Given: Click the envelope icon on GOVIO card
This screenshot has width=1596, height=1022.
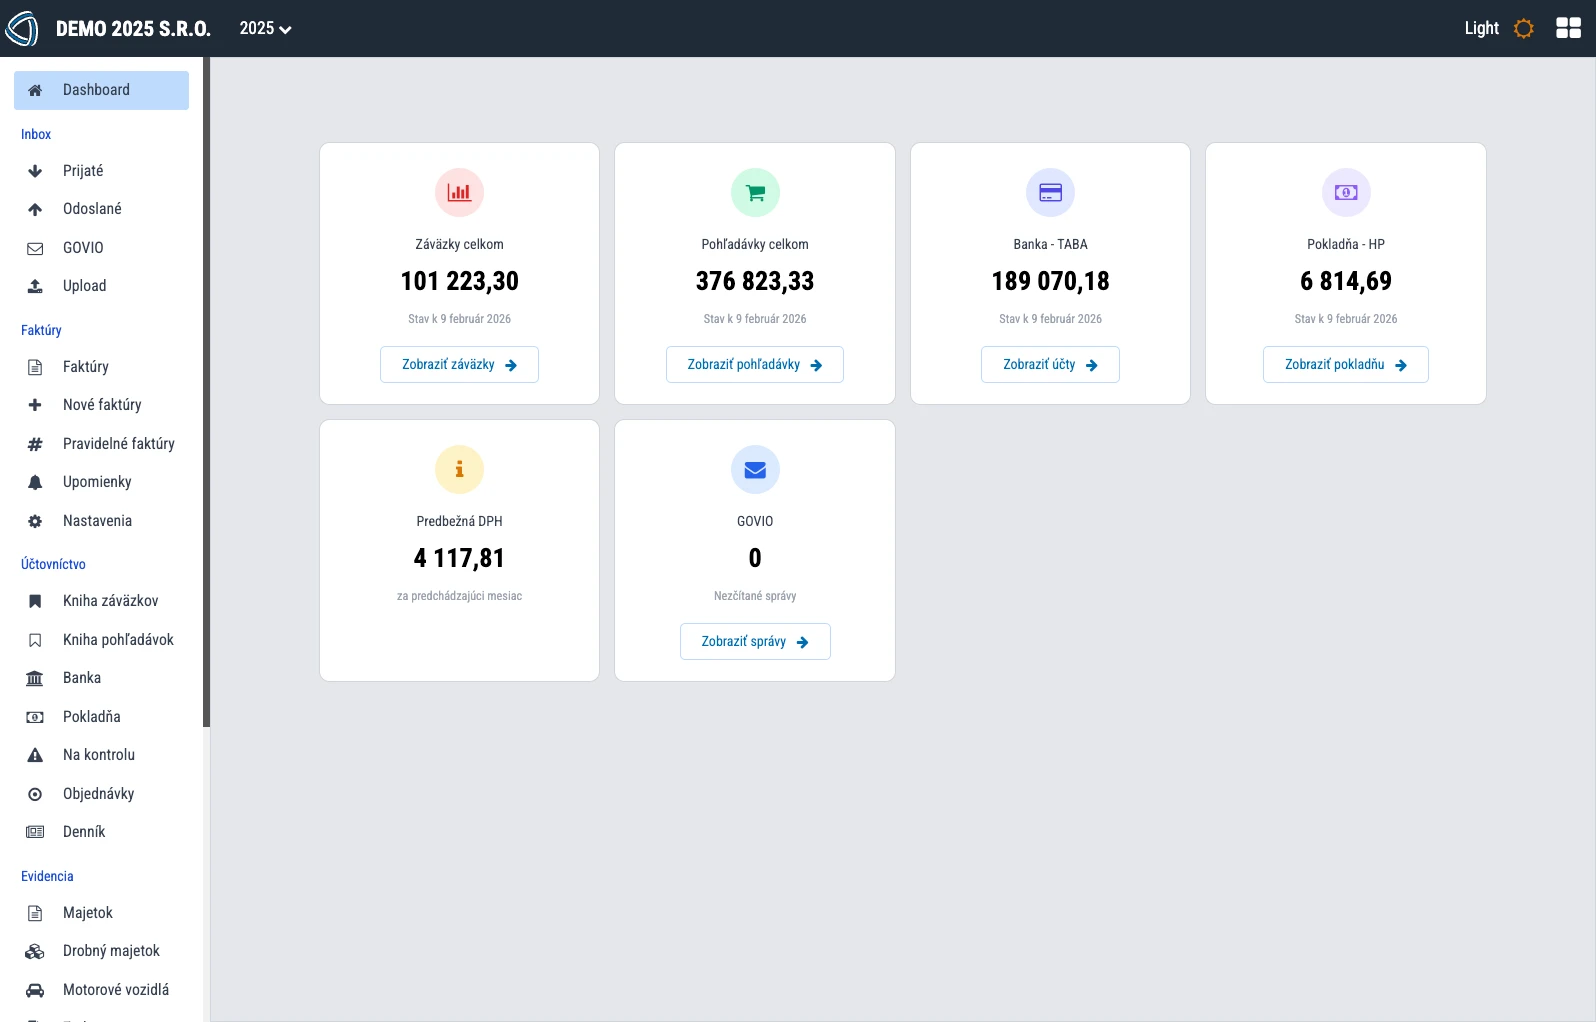Looking at the screenshot, I should (x=755, y=469).
